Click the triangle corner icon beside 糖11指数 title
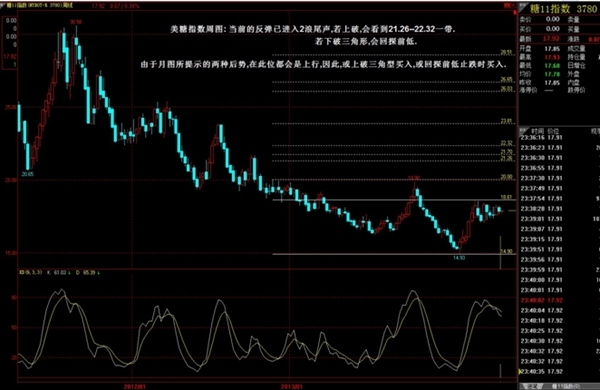Viewport: 600px width, 390px height. (523, 7)
